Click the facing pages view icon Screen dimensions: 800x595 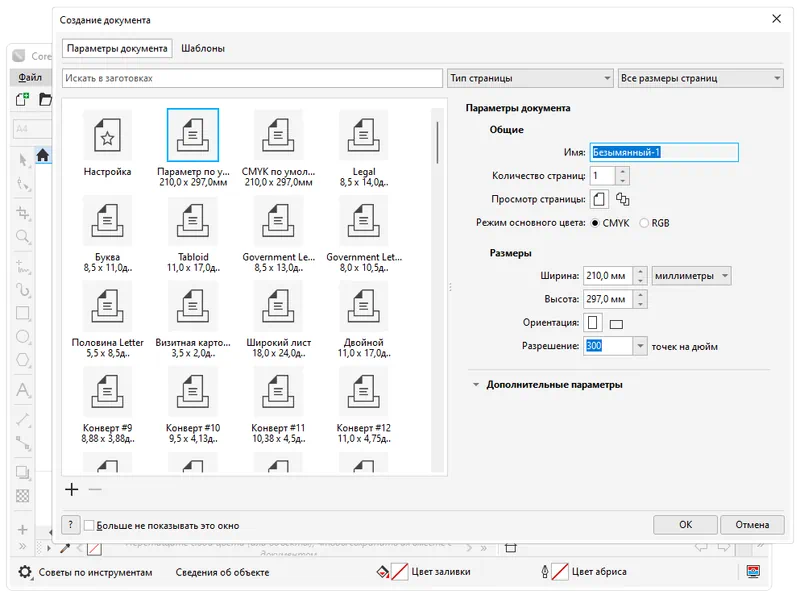coord(623,199)
